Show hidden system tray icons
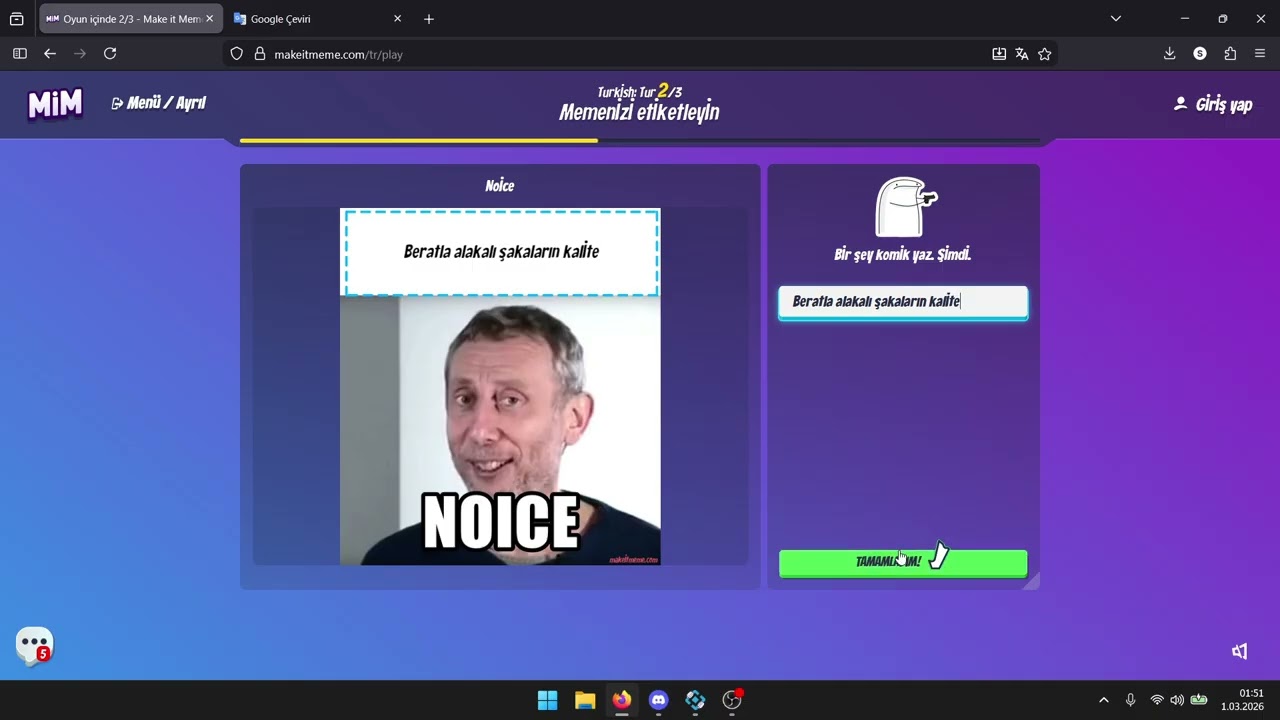The width and height of the screenshot is (1280, 720). click(1104, 700)
